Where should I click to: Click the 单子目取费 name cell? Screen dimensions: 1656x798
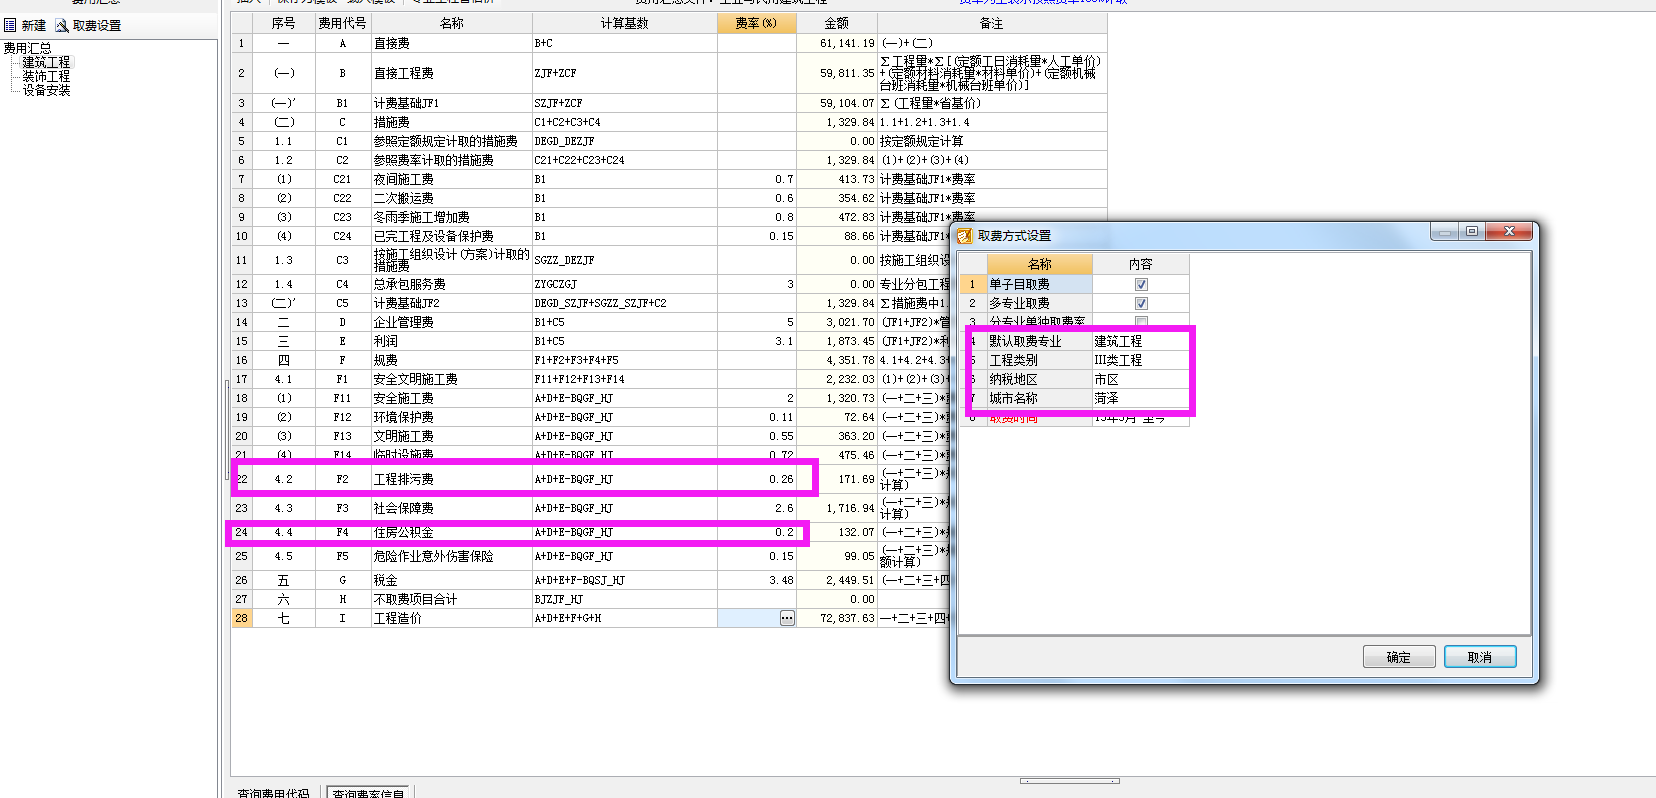(1040, 284)
